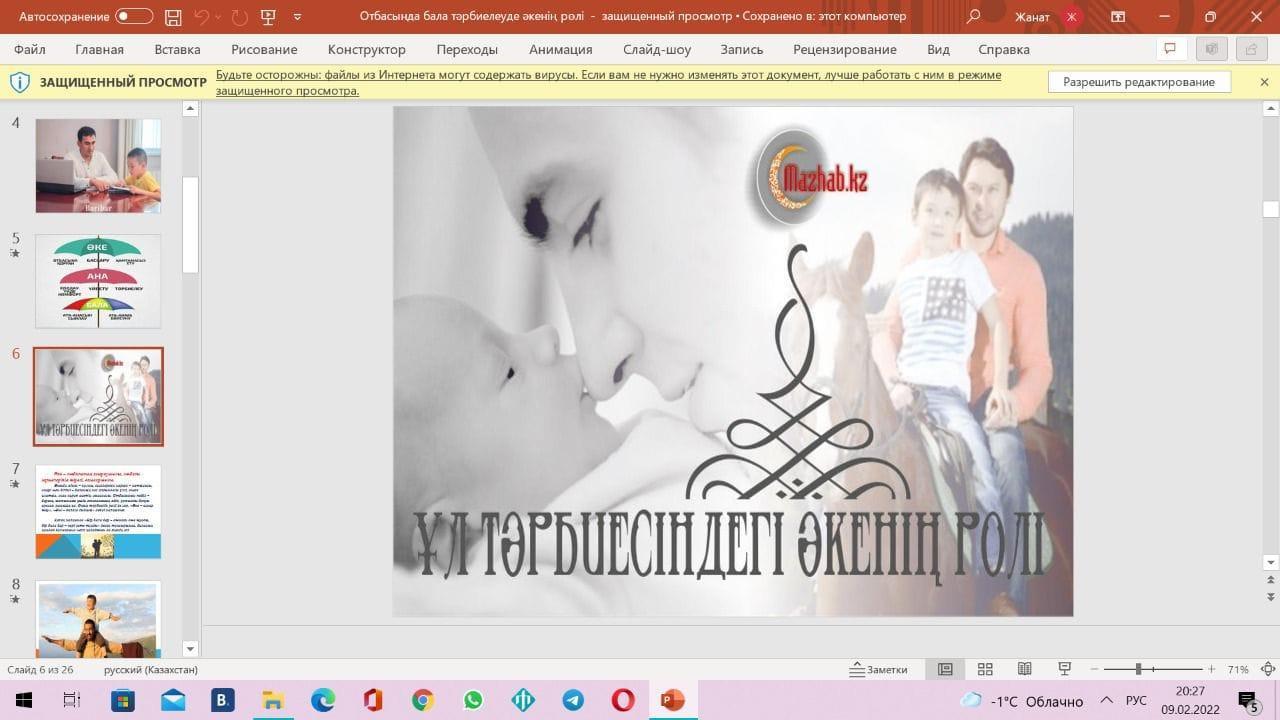Click the русский (Казахстан) language indicator
The height and width of the screenshot is (720, 1280).
[151, 669]
